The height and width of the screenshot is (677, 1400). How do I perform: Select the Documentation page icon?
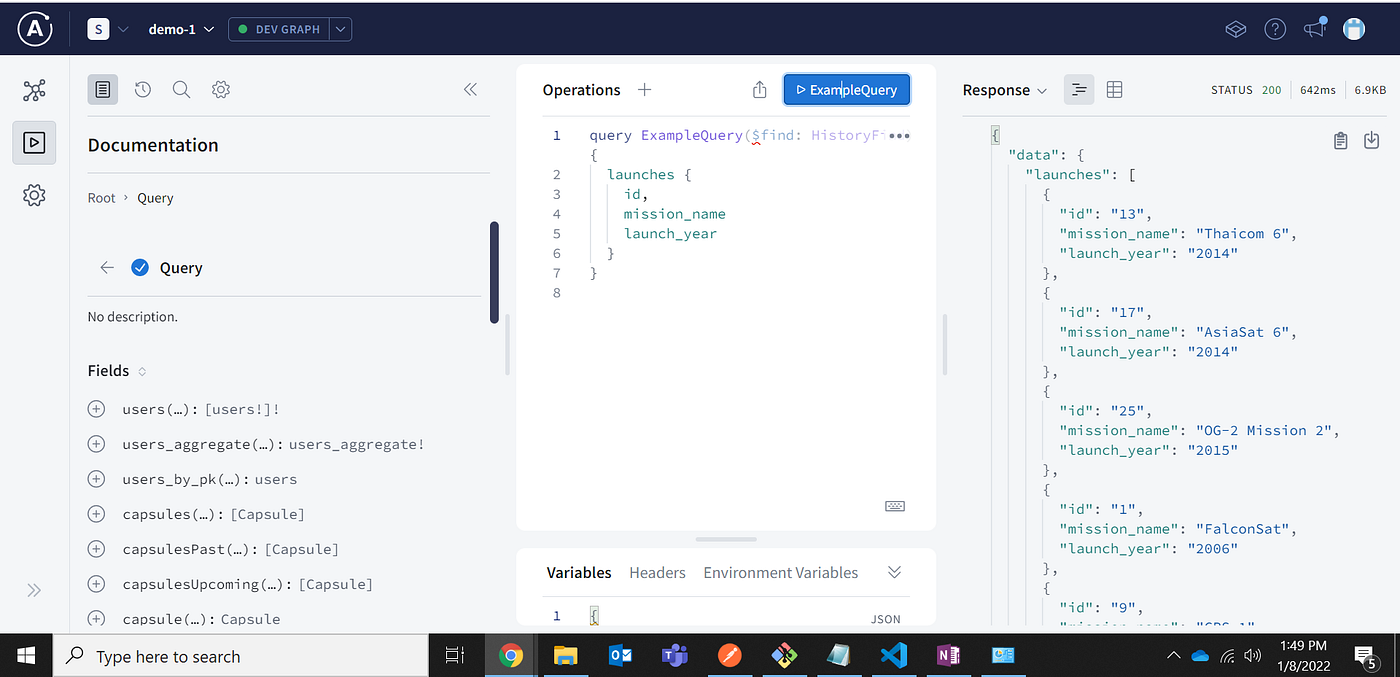pos(103,90)
